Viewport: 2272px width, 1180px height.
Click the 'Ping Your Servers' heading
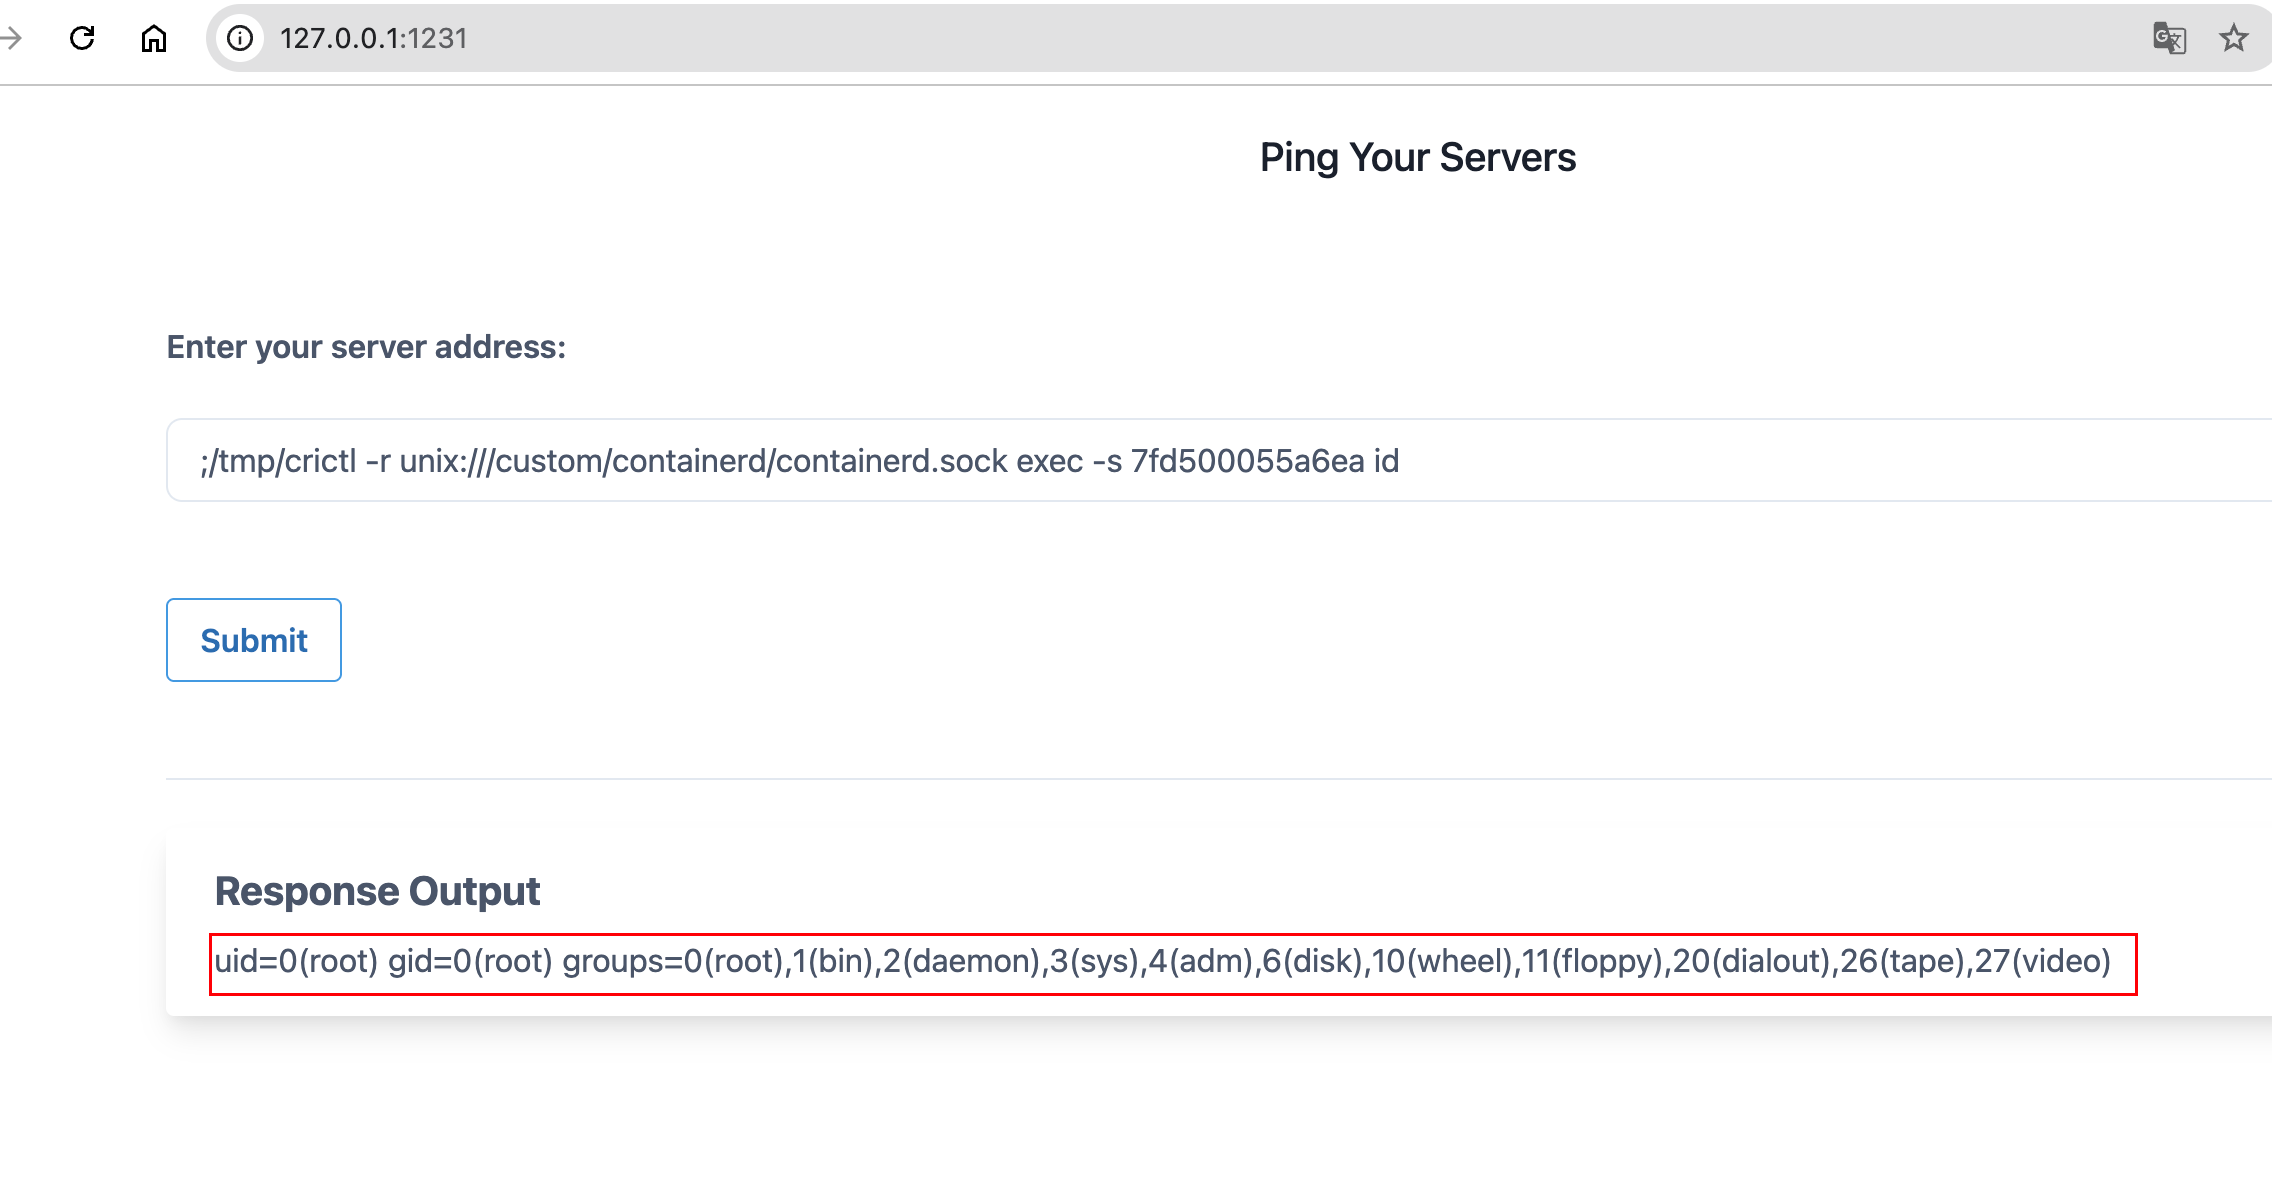point(1417,157)
